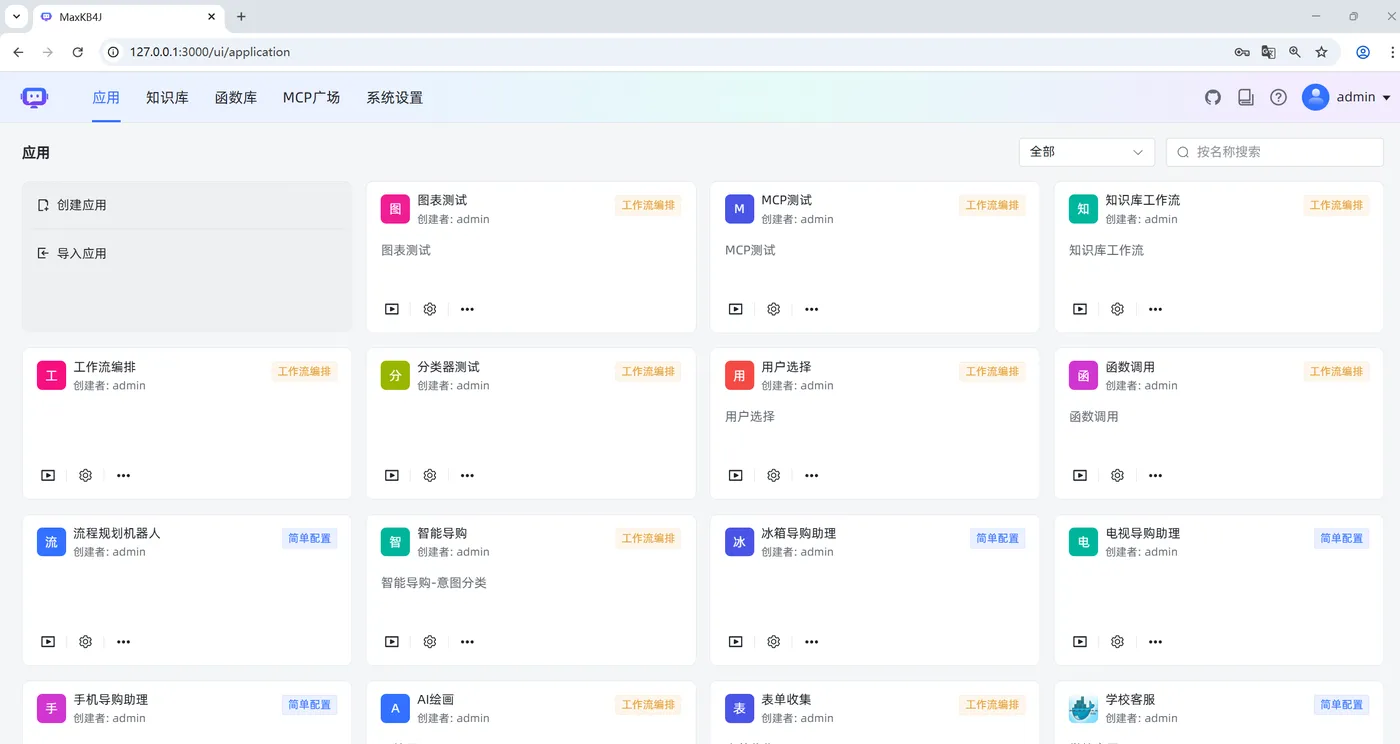The height and width of the screenshot is (744, 1400).
Task: Open the browser translate page icon
Action: [x=1268, y=52]
